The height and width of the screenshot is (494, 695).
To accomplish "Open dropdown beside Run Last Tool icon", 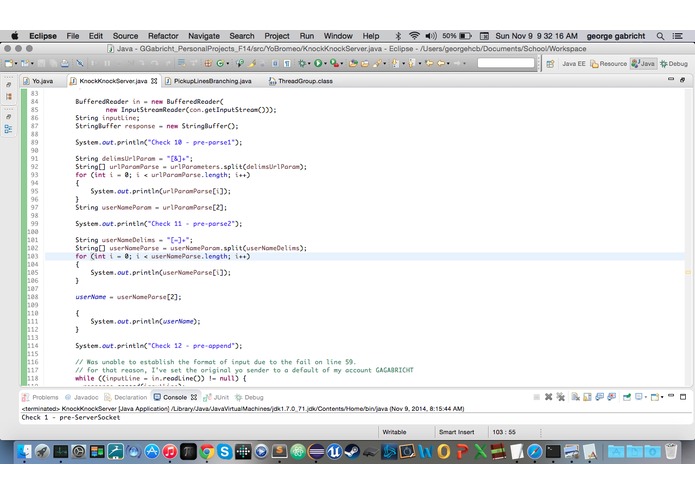I will pos(342,64).
